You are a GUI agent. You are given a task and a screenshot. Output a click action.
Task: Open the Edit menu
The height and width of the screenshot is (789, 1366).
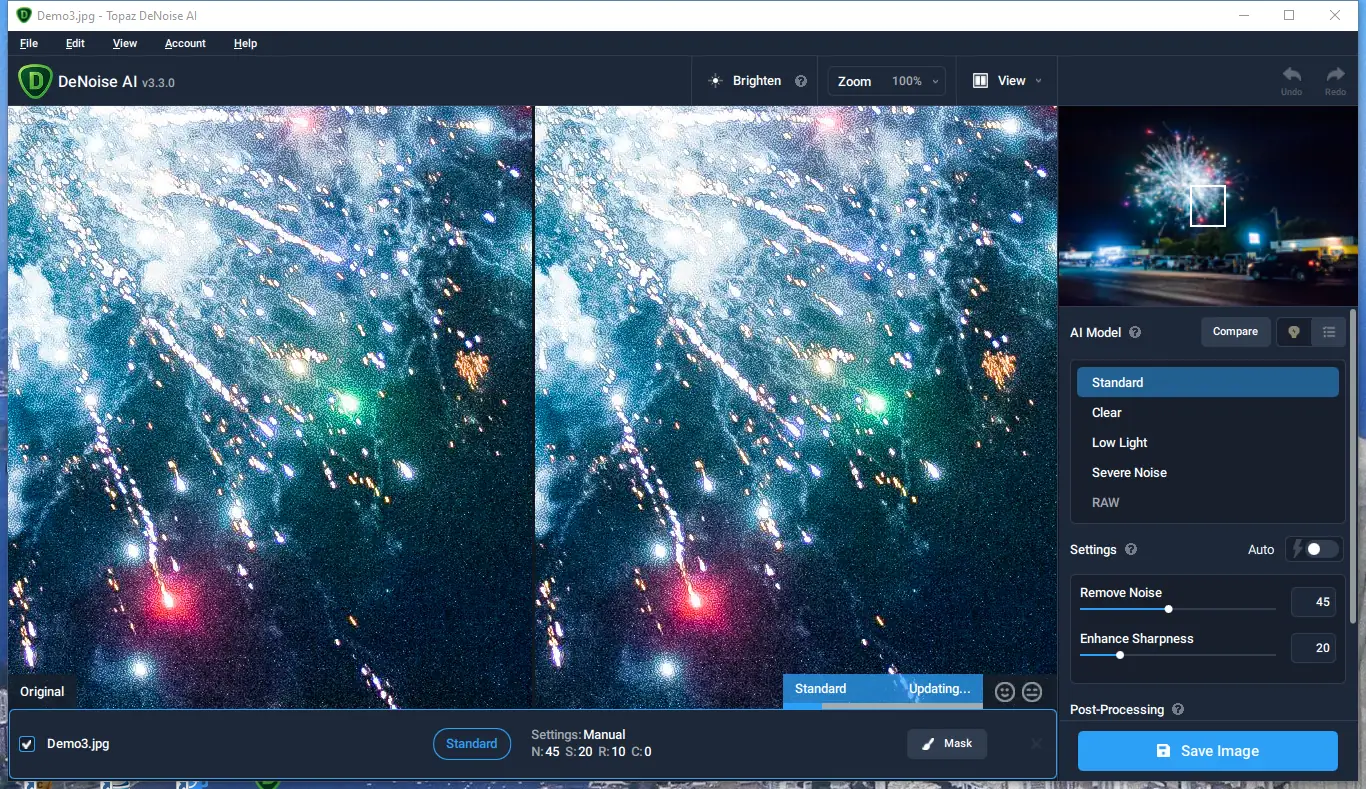click(x=75, y=44)
